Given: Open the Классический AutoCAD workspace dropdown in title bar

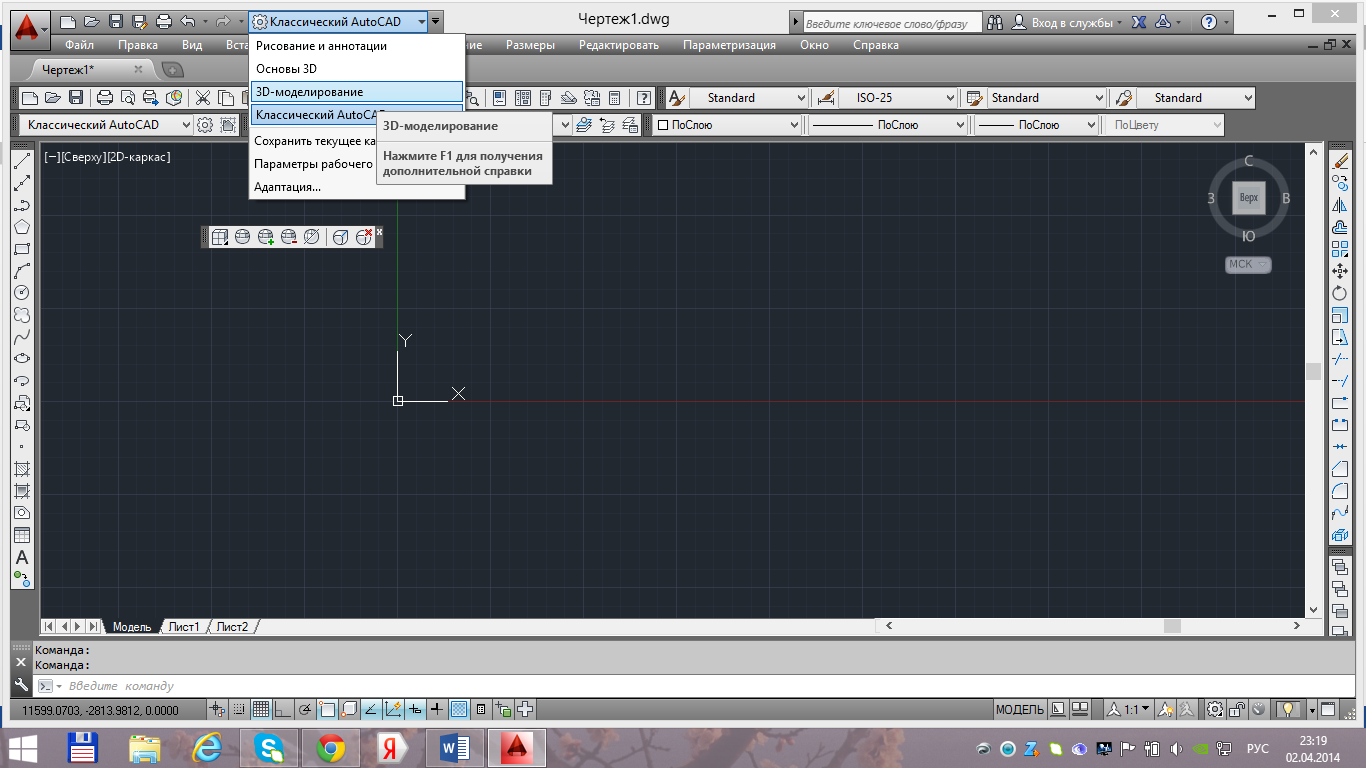Looking at the screenshot, I should click(x=338, y=21).
